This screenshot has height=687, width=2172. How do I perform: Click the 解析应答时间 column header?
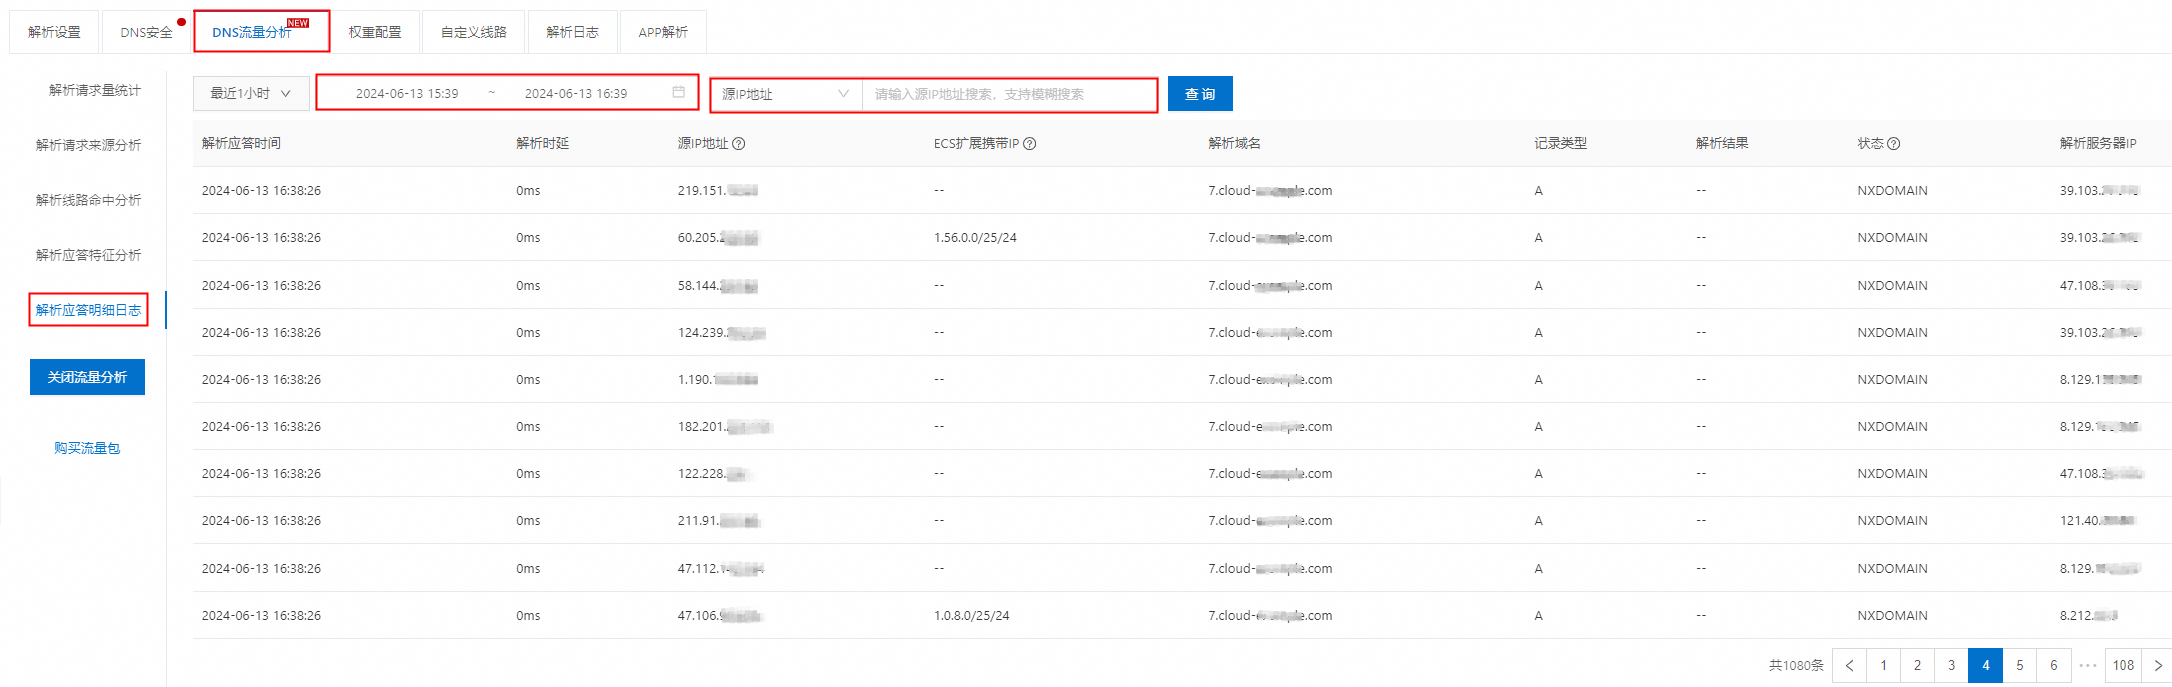[241, 144]
